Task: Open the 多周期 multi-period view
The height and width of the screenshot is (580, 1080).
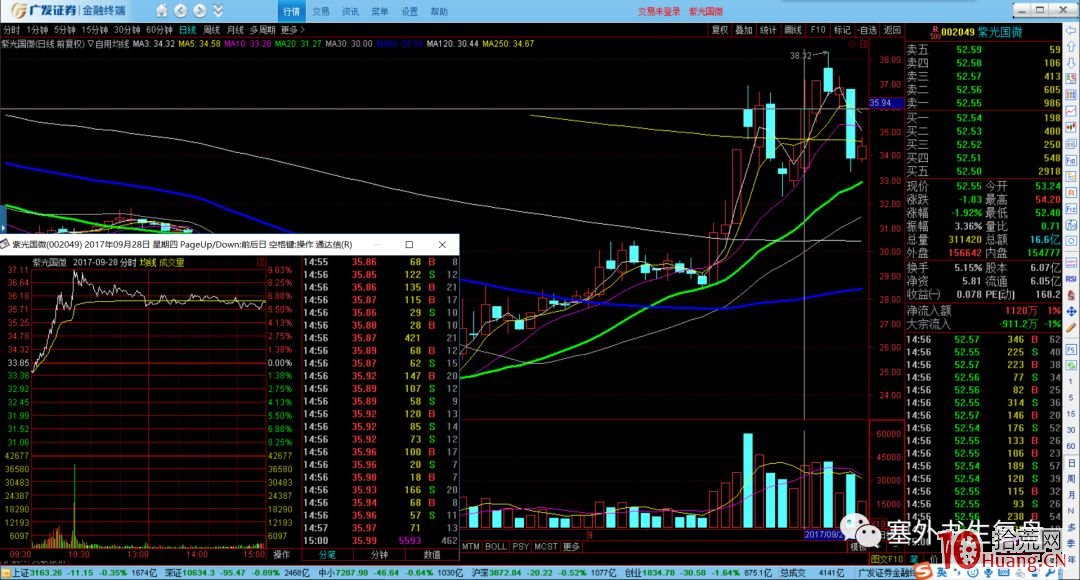Action: pos(262,30)
